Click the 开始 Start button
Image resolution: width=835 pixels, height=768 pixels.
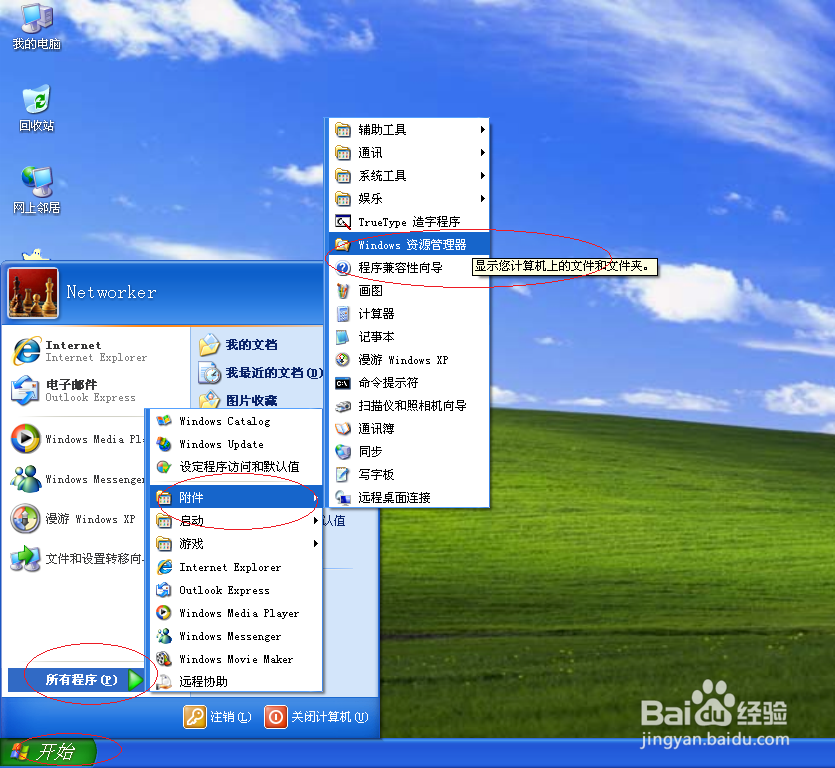click(x=48, y=752)
